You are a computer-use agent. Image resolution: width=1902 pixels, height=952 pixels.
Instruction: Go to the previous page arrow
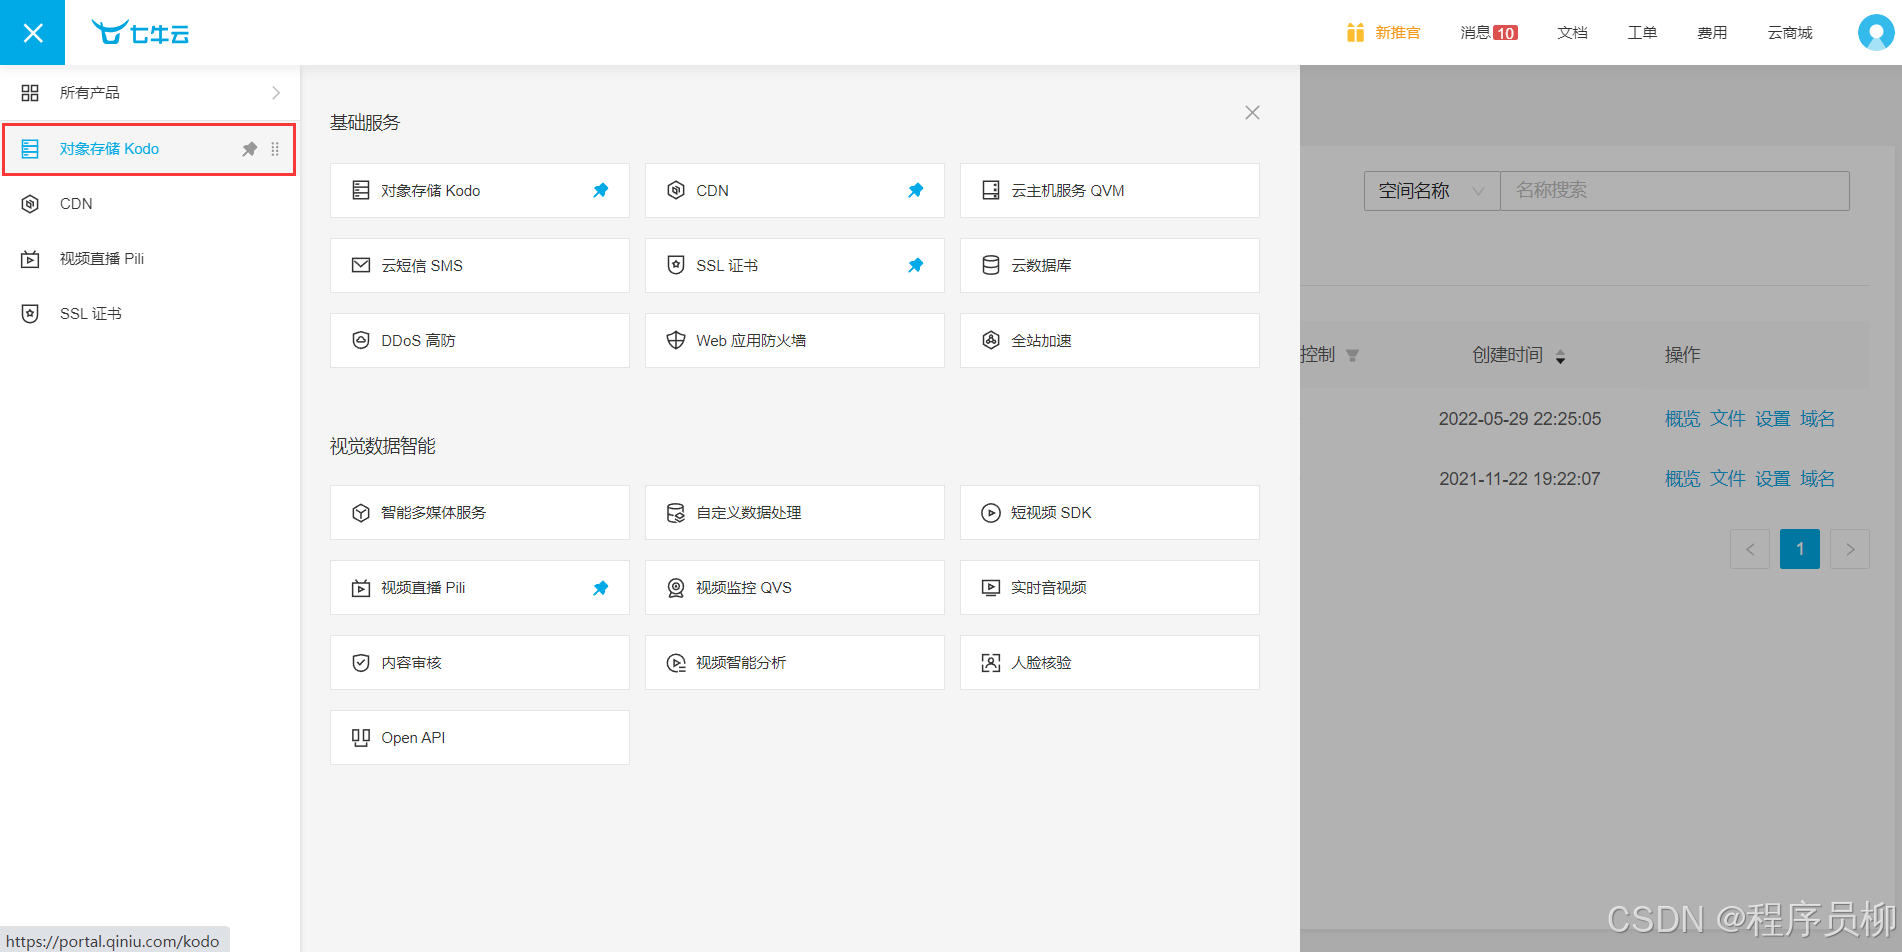1750,549
